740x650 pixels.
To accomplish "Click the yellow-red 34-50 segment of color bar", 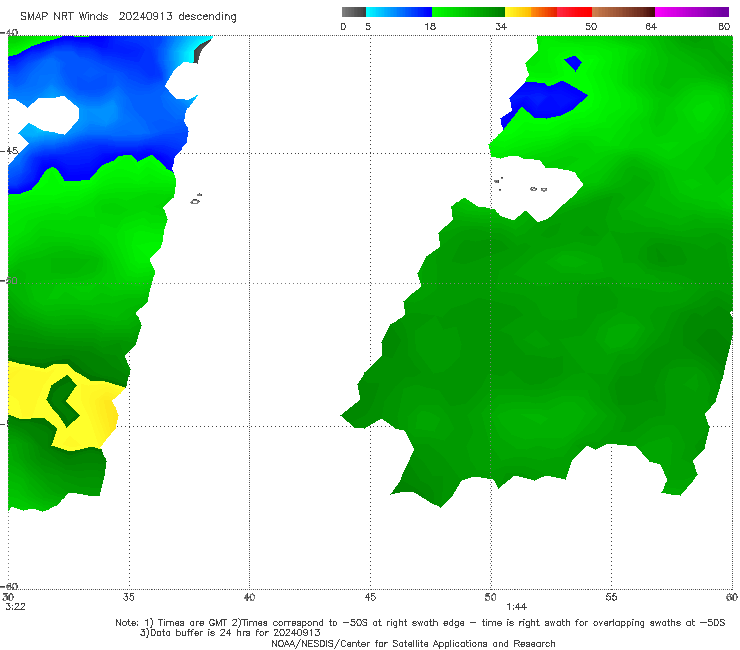I will click(x=548, y=12).
